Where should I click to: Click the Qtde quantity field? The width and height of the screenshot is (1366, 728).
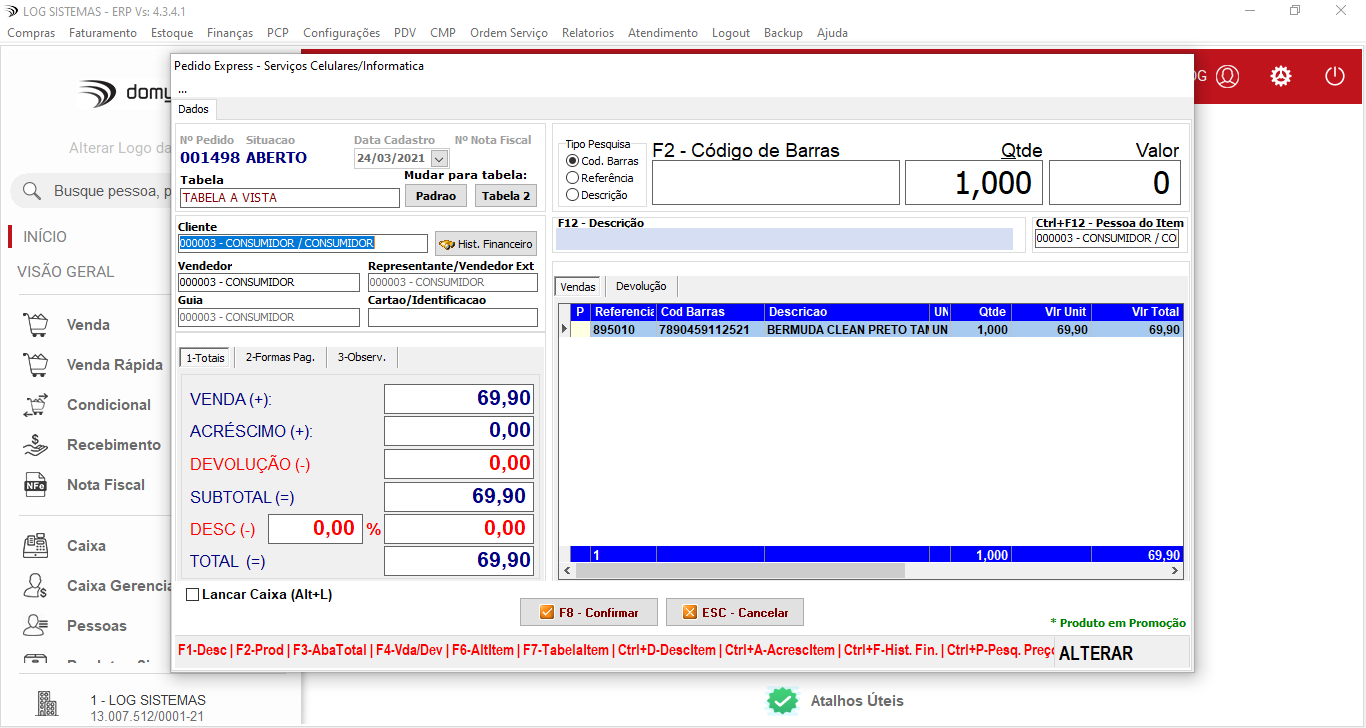point(974,183)
